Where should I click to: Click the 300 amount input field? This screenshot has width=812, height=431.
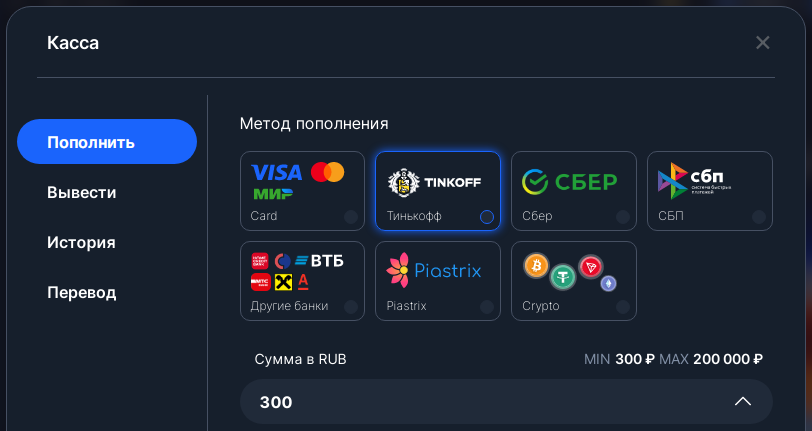pos(506,401)
